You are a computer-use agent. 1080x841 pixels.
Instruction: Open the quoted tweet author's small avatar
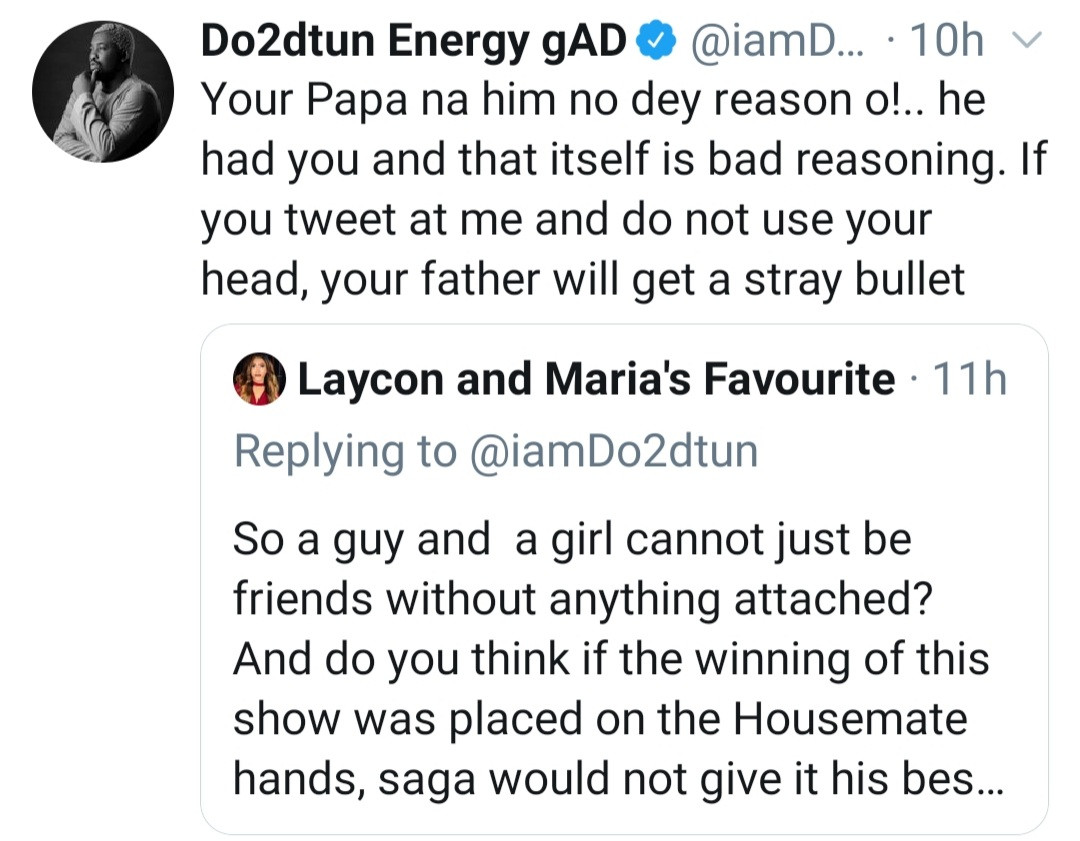tap(259, 381)
